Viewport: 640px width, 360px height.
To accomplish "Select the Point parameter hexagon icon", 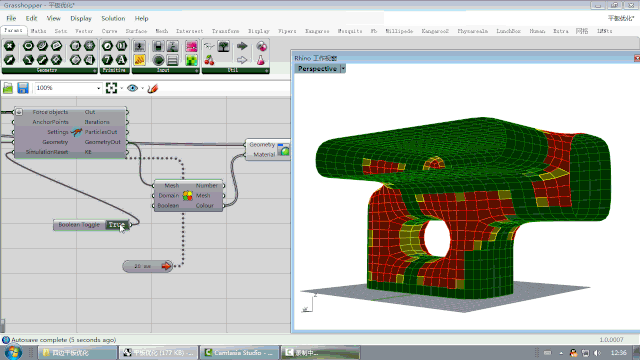I will coord(10,46).
